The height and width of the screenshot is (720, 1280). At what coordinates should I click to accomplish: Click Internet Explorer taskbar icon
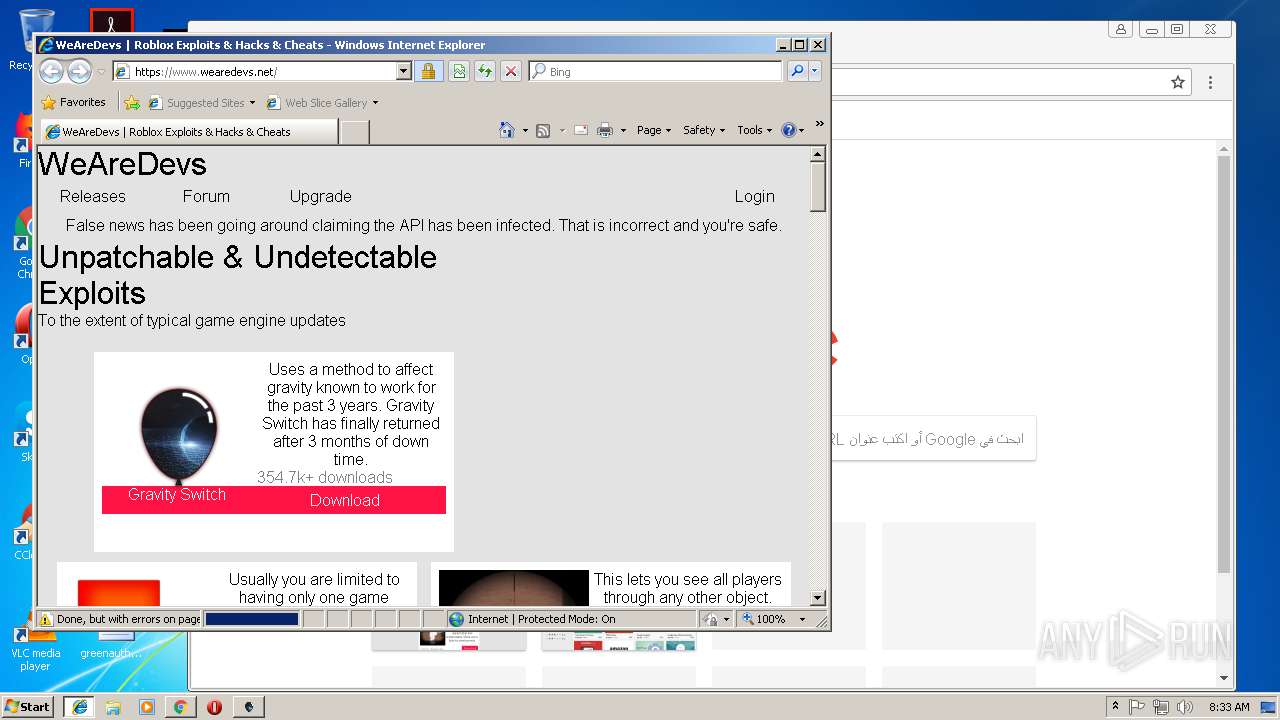coord(80,706)
